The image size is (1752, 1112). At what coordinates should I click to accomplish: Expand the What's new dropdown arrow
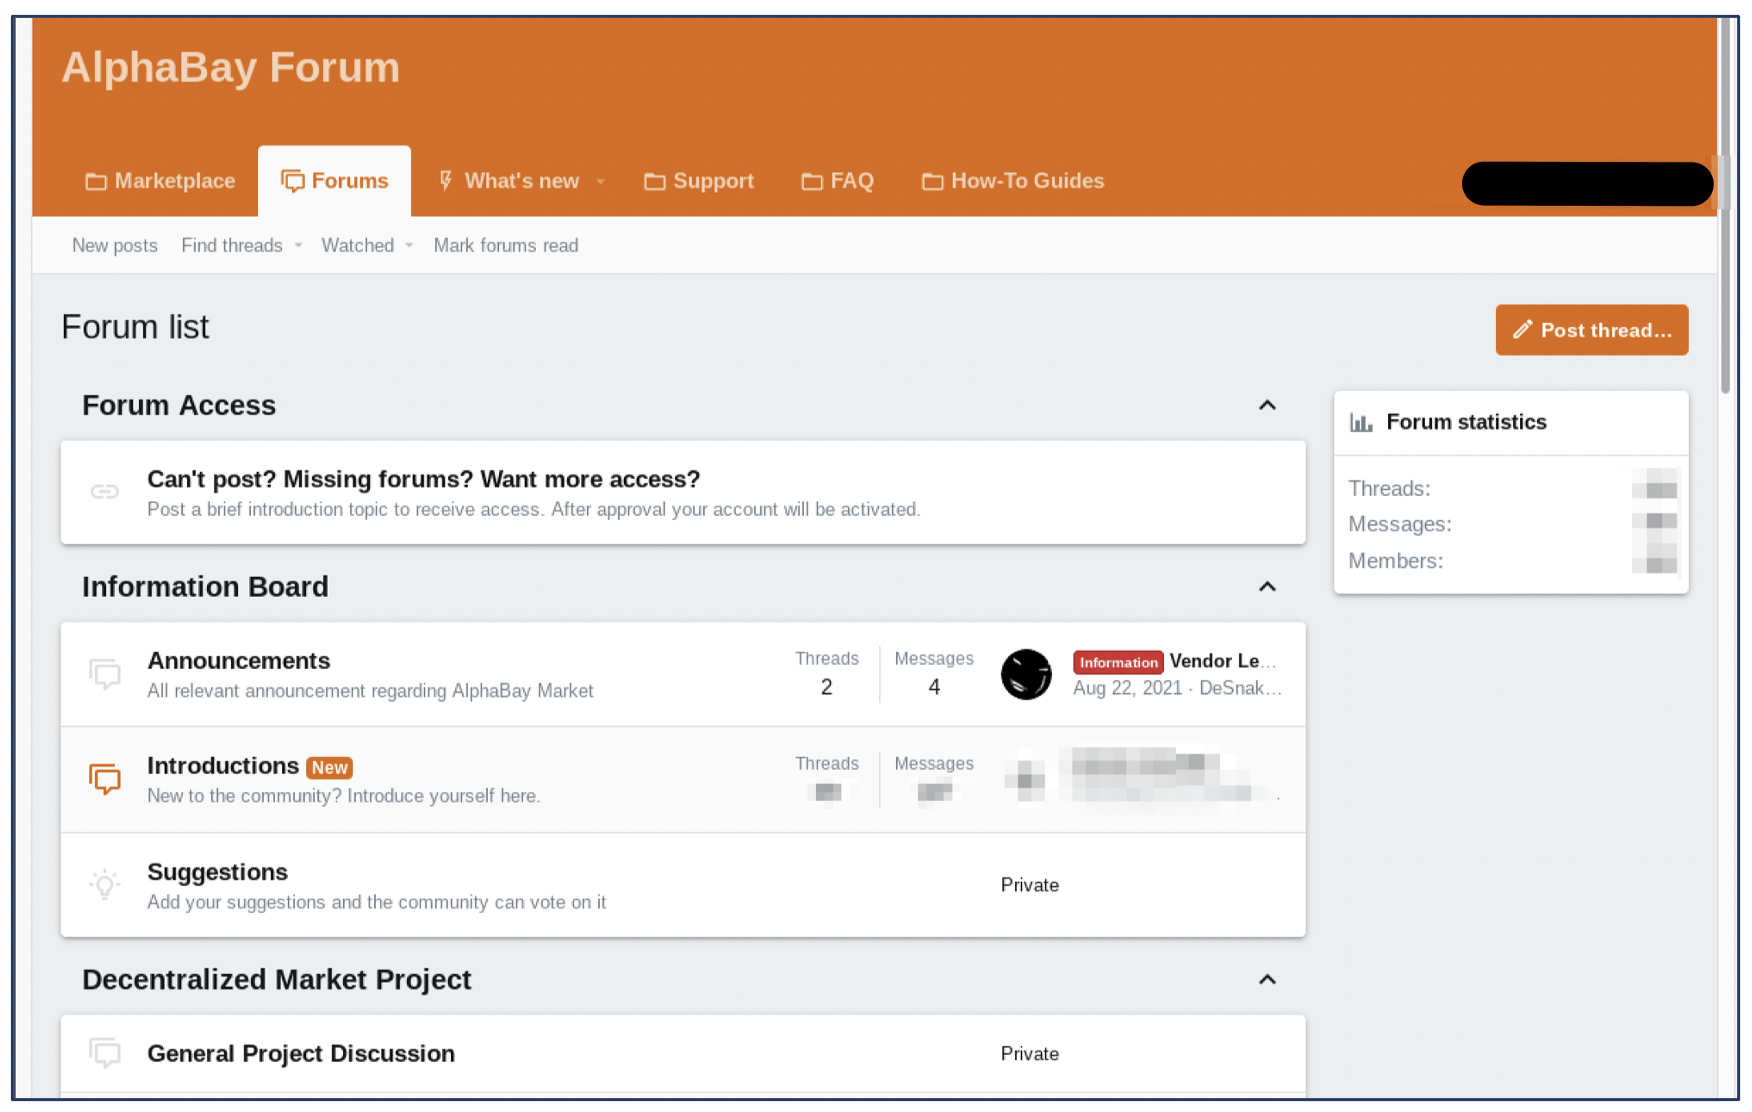tap(600, 182)
